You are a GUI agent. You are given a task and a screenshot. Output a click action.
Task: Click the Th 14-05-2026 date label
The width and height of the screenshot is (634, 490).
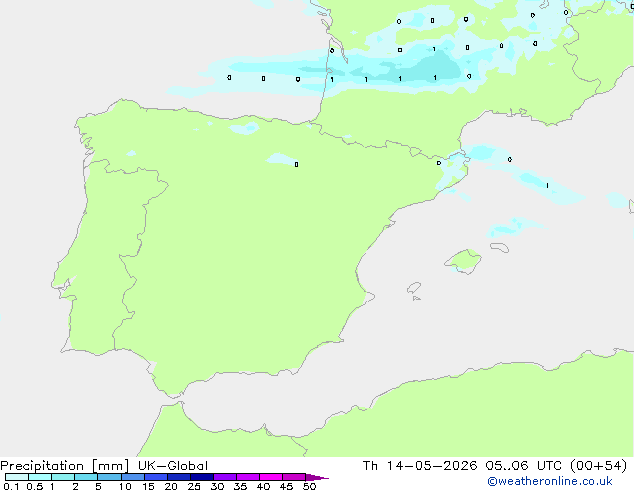(x=420, y=466)
